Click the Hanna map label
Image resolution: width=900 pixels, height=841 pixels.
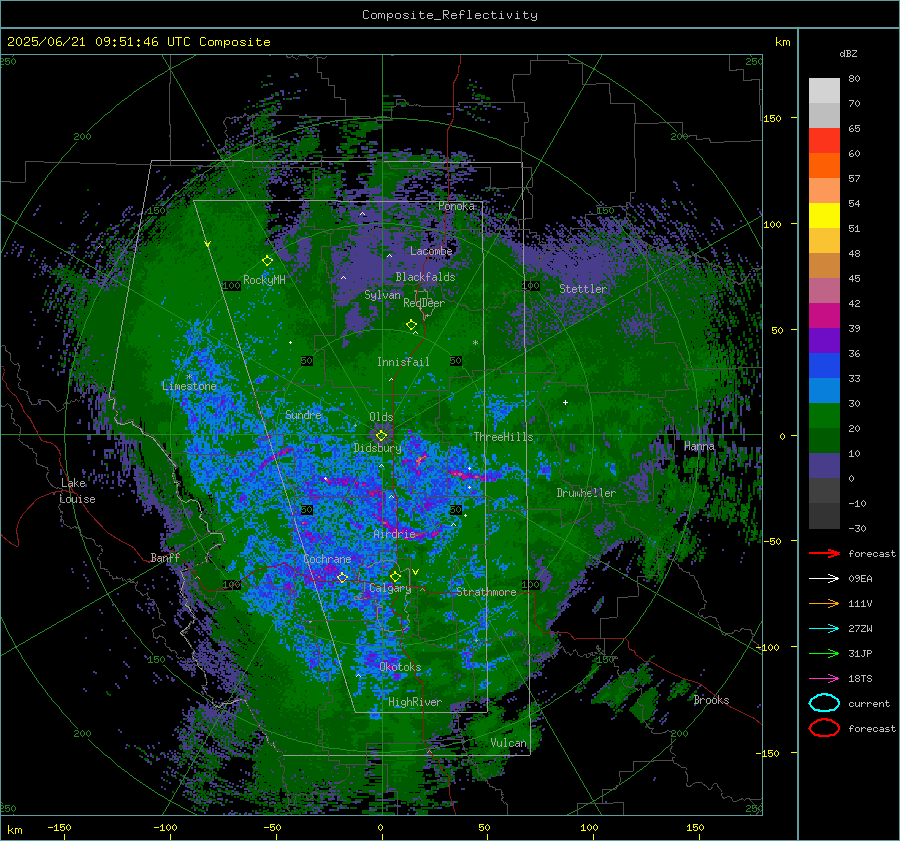pos(699,446)
